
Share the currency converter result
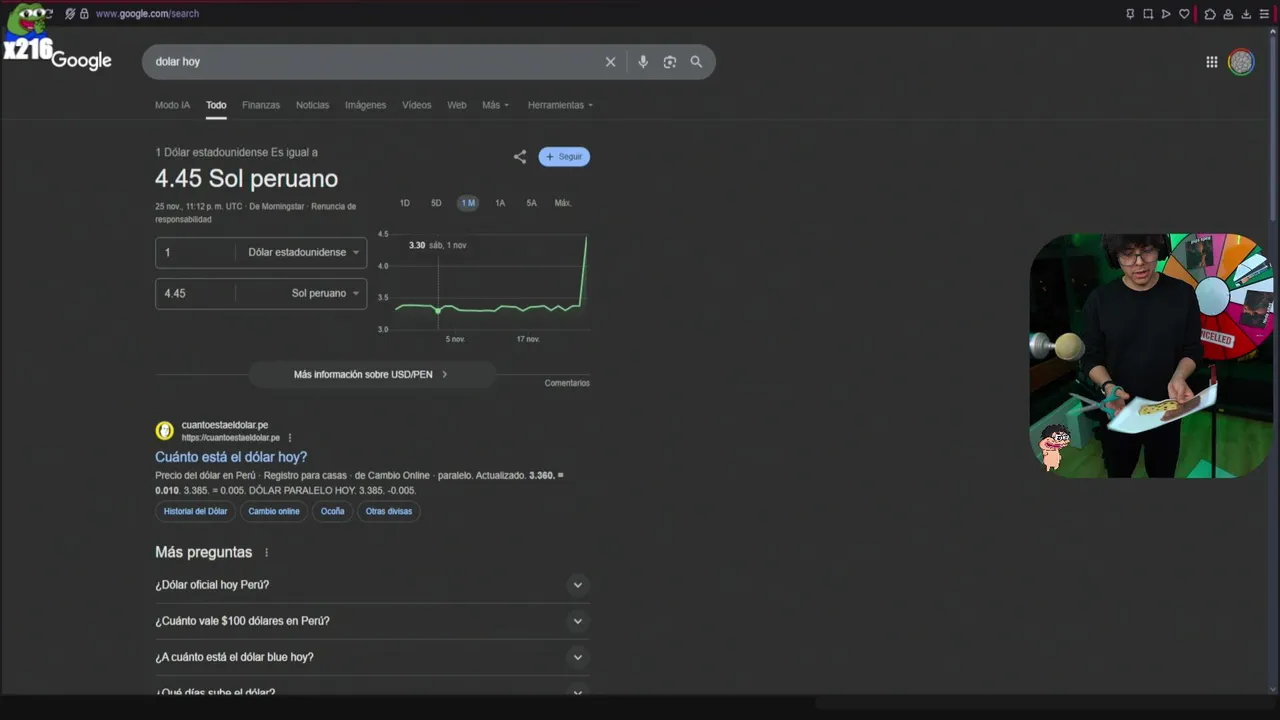(520, 157)
